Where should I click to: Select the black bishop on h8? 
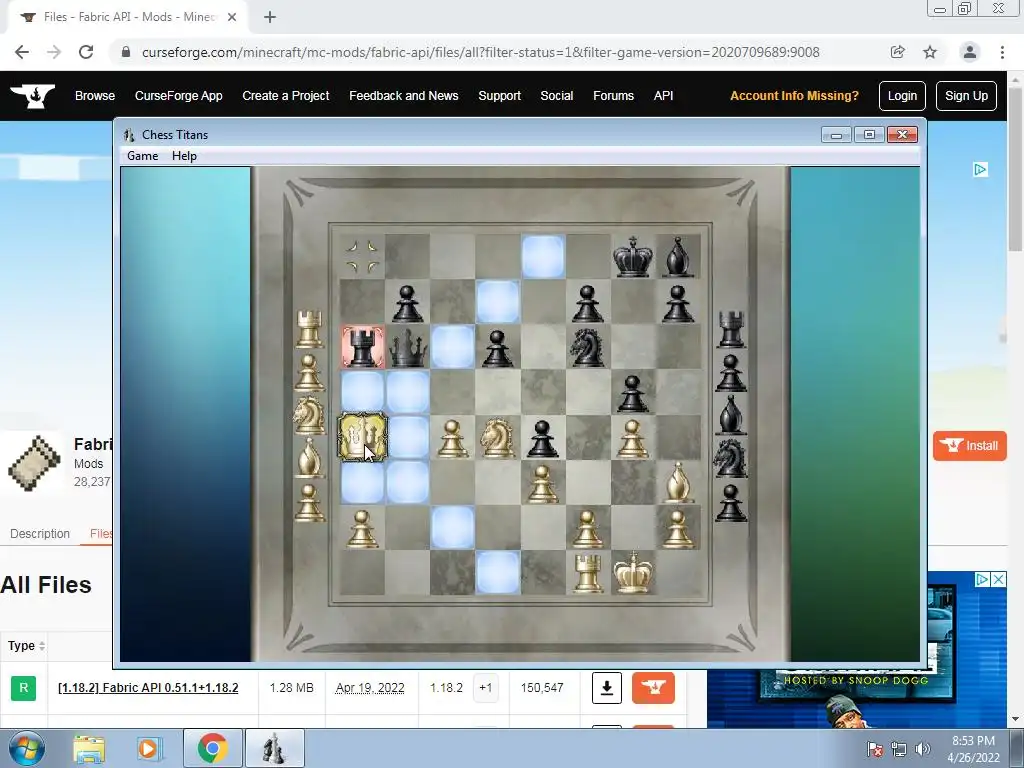coord(678,257)
